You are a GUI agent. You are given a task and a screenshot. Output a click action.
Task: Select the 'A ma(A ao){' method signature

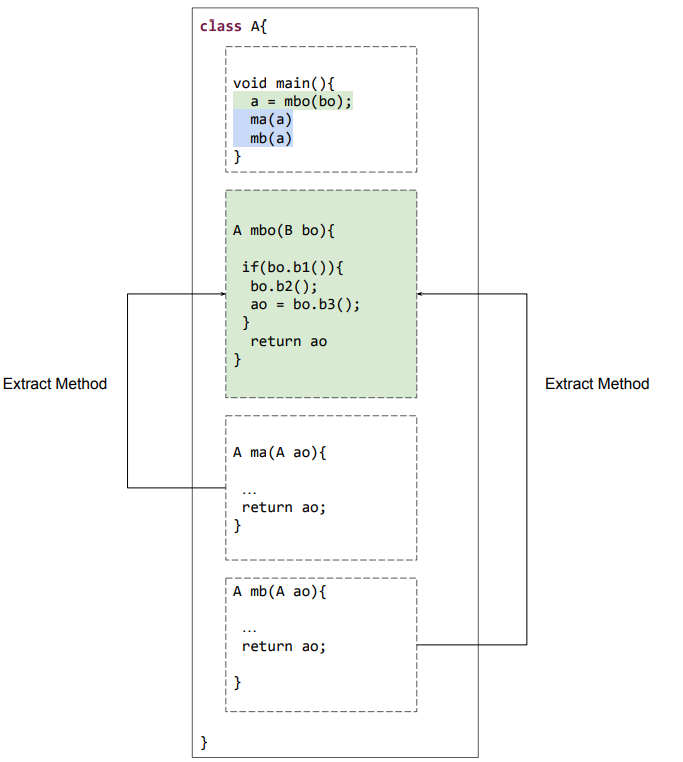(x=280, y=452)
